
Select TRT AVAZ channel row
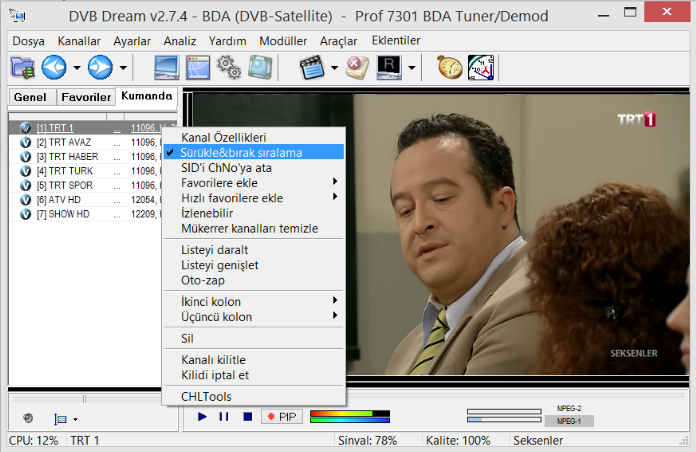click(x=85, y=142)
